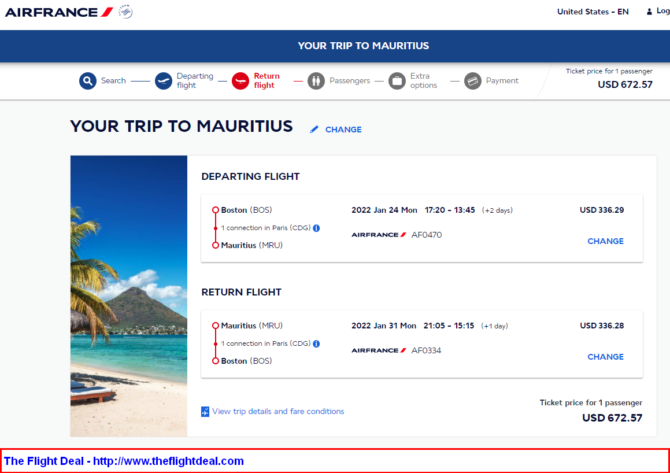Click the Air France logo in departing card
Image resolution: width=670 pixels, height=473 pixels.
(379, 235)
